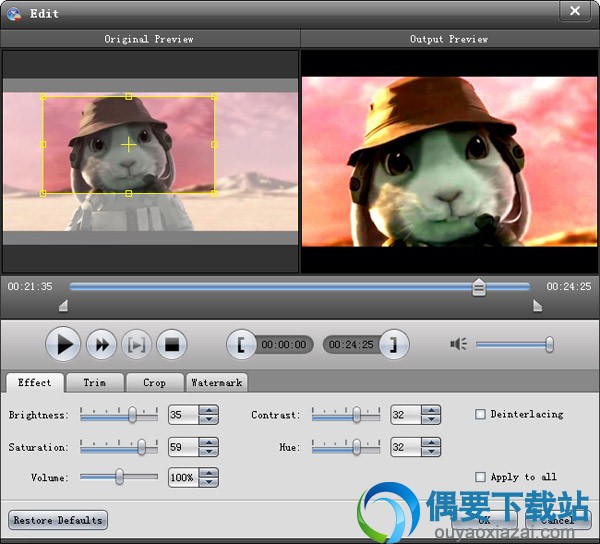Click the Volume field showing 100%

[184, 477]
